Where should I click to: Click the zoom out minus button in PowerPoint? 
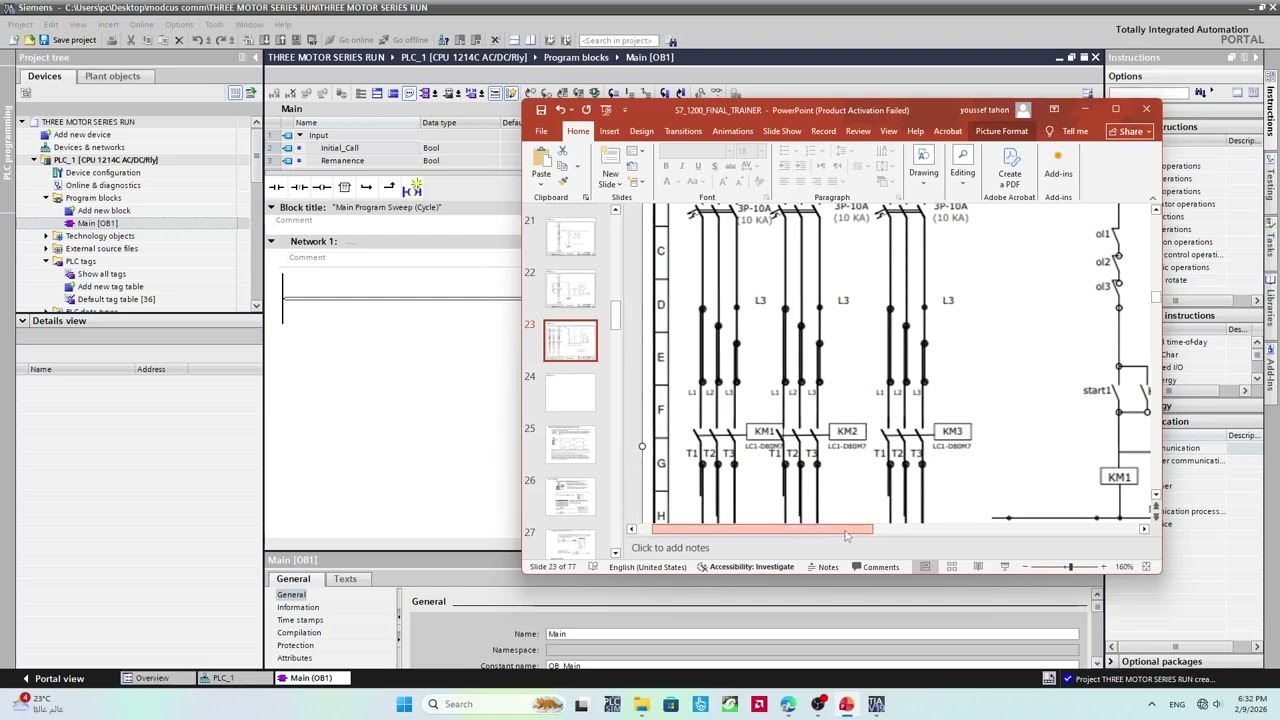(x=1027, y=567)
